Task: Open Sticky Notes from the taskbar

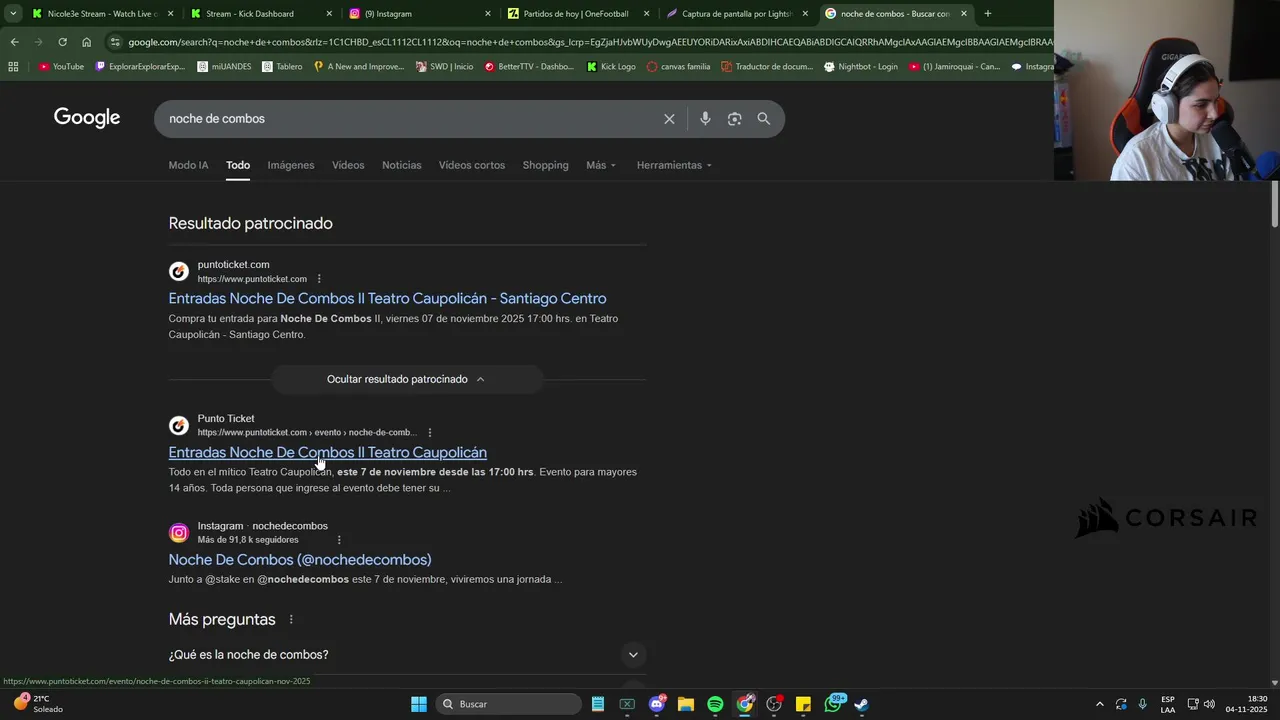Action: pos(803,704)
